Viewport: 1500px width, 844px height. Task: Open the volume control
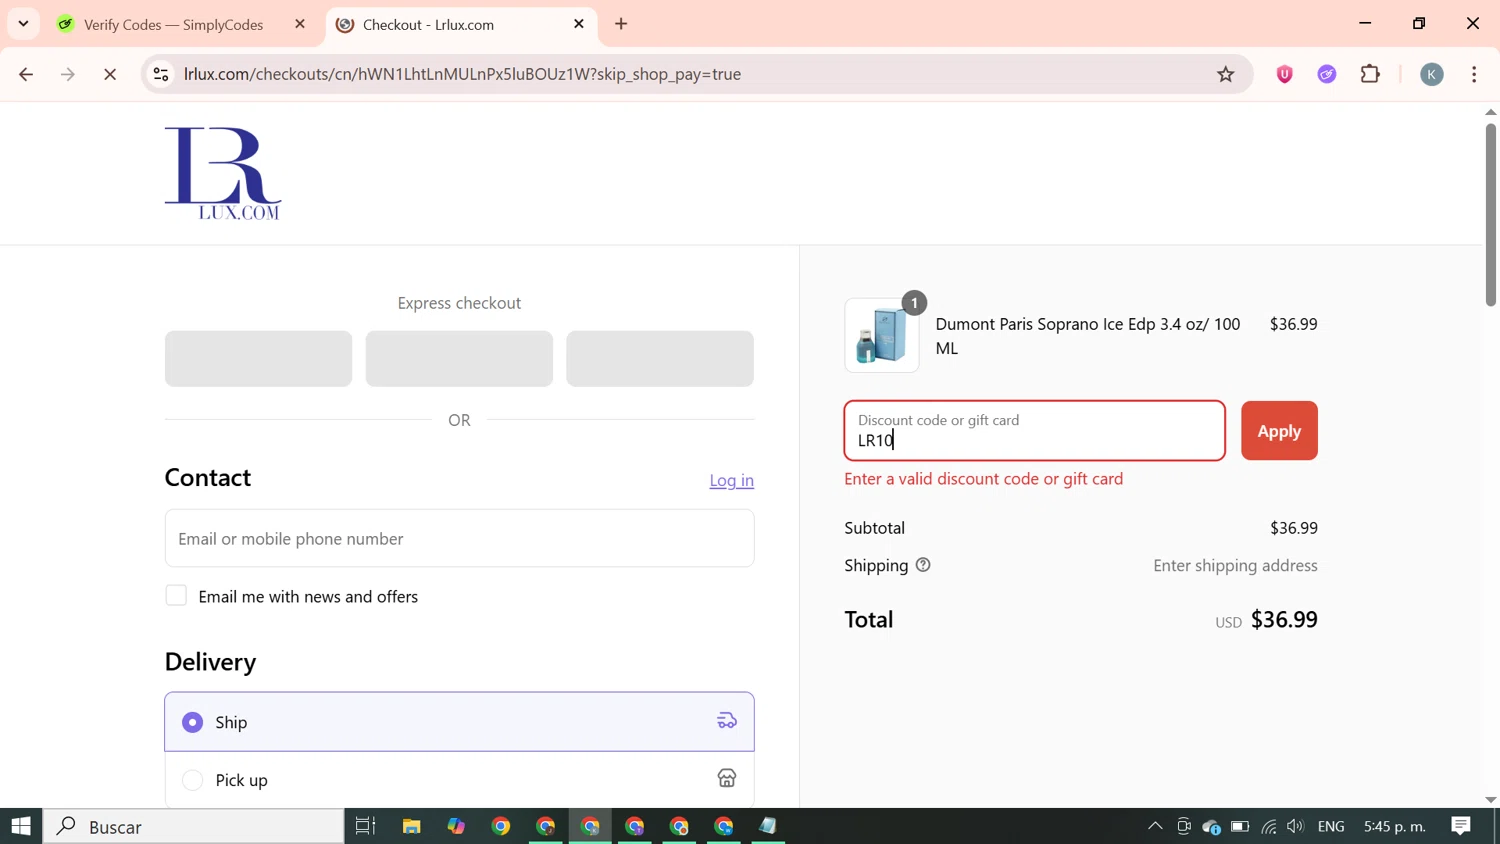point(1296,826)
